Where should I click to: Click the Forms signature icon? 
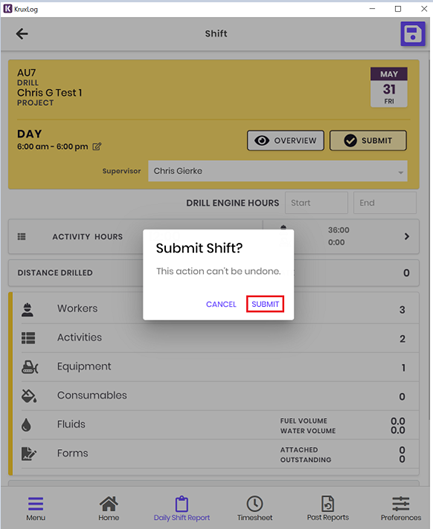tap(29, 453)
